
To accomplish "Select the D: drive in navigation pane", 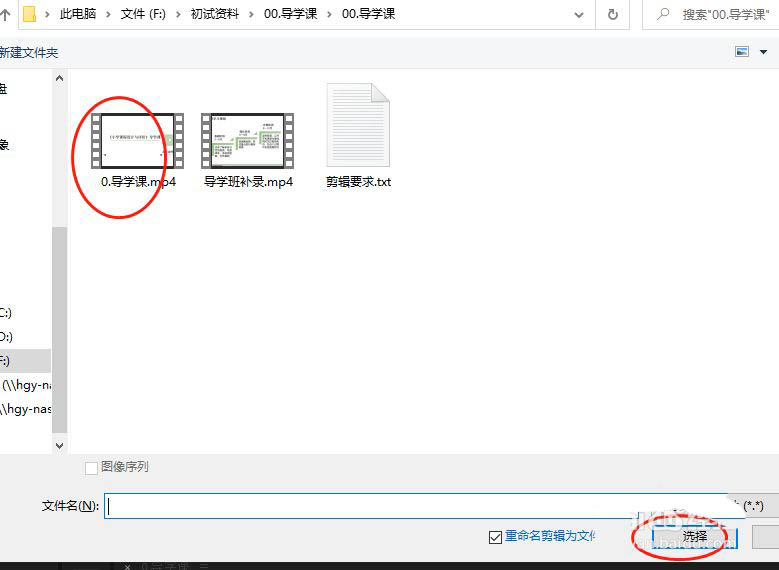I will [x=6, y=337].
